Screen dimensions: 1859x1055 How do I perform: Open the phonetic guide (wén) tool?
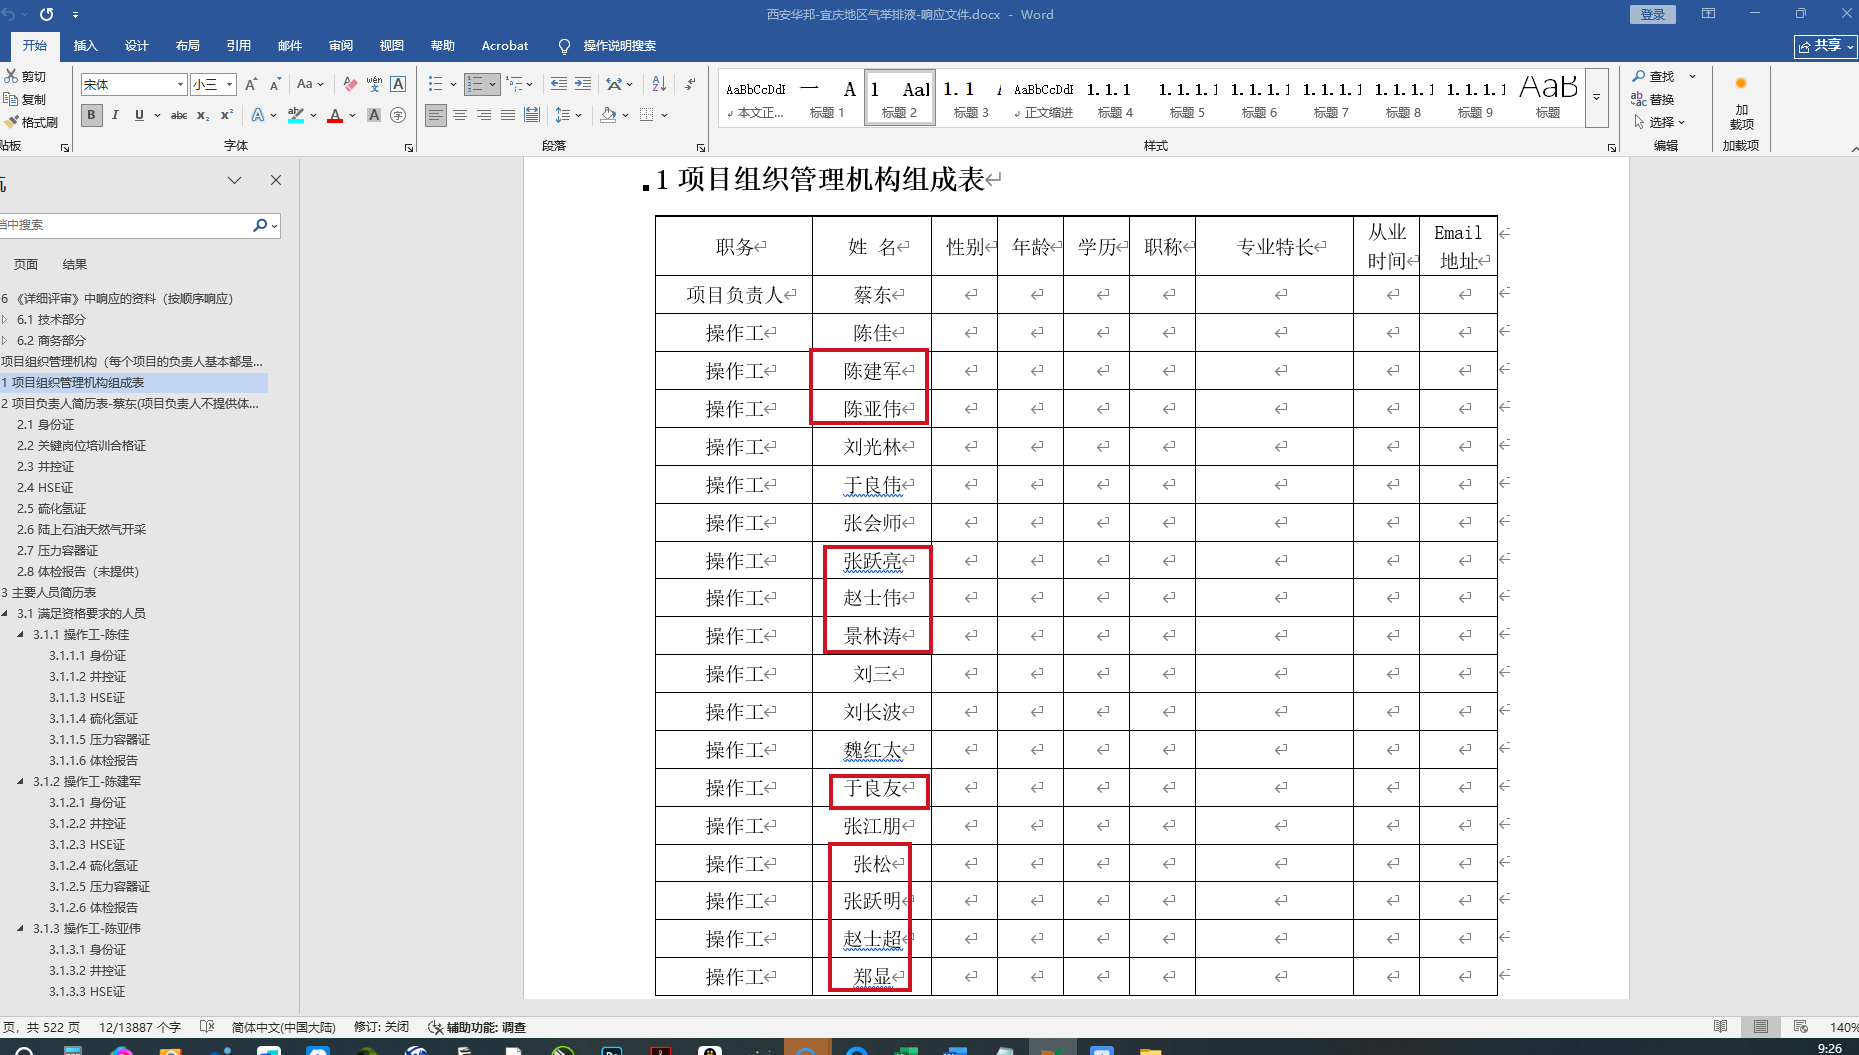(x=374, y=85)
